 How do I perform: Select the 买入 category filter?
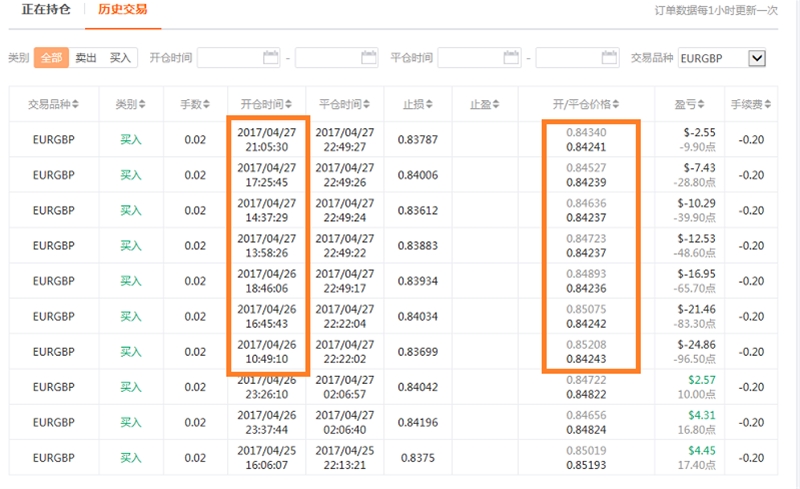(x=120, y=58)
